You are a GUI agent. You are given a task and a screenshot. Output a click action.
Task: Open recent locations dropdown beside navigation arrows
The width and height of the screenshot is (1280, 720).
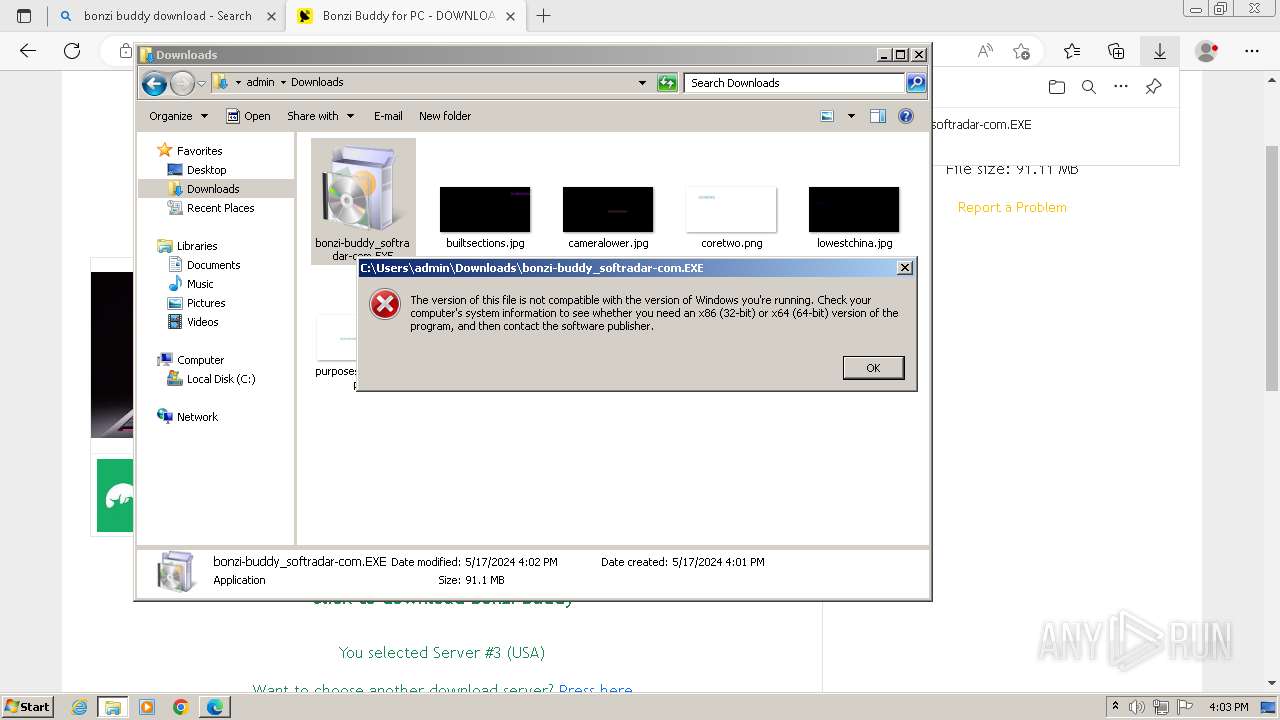click(x=201, y=83)
